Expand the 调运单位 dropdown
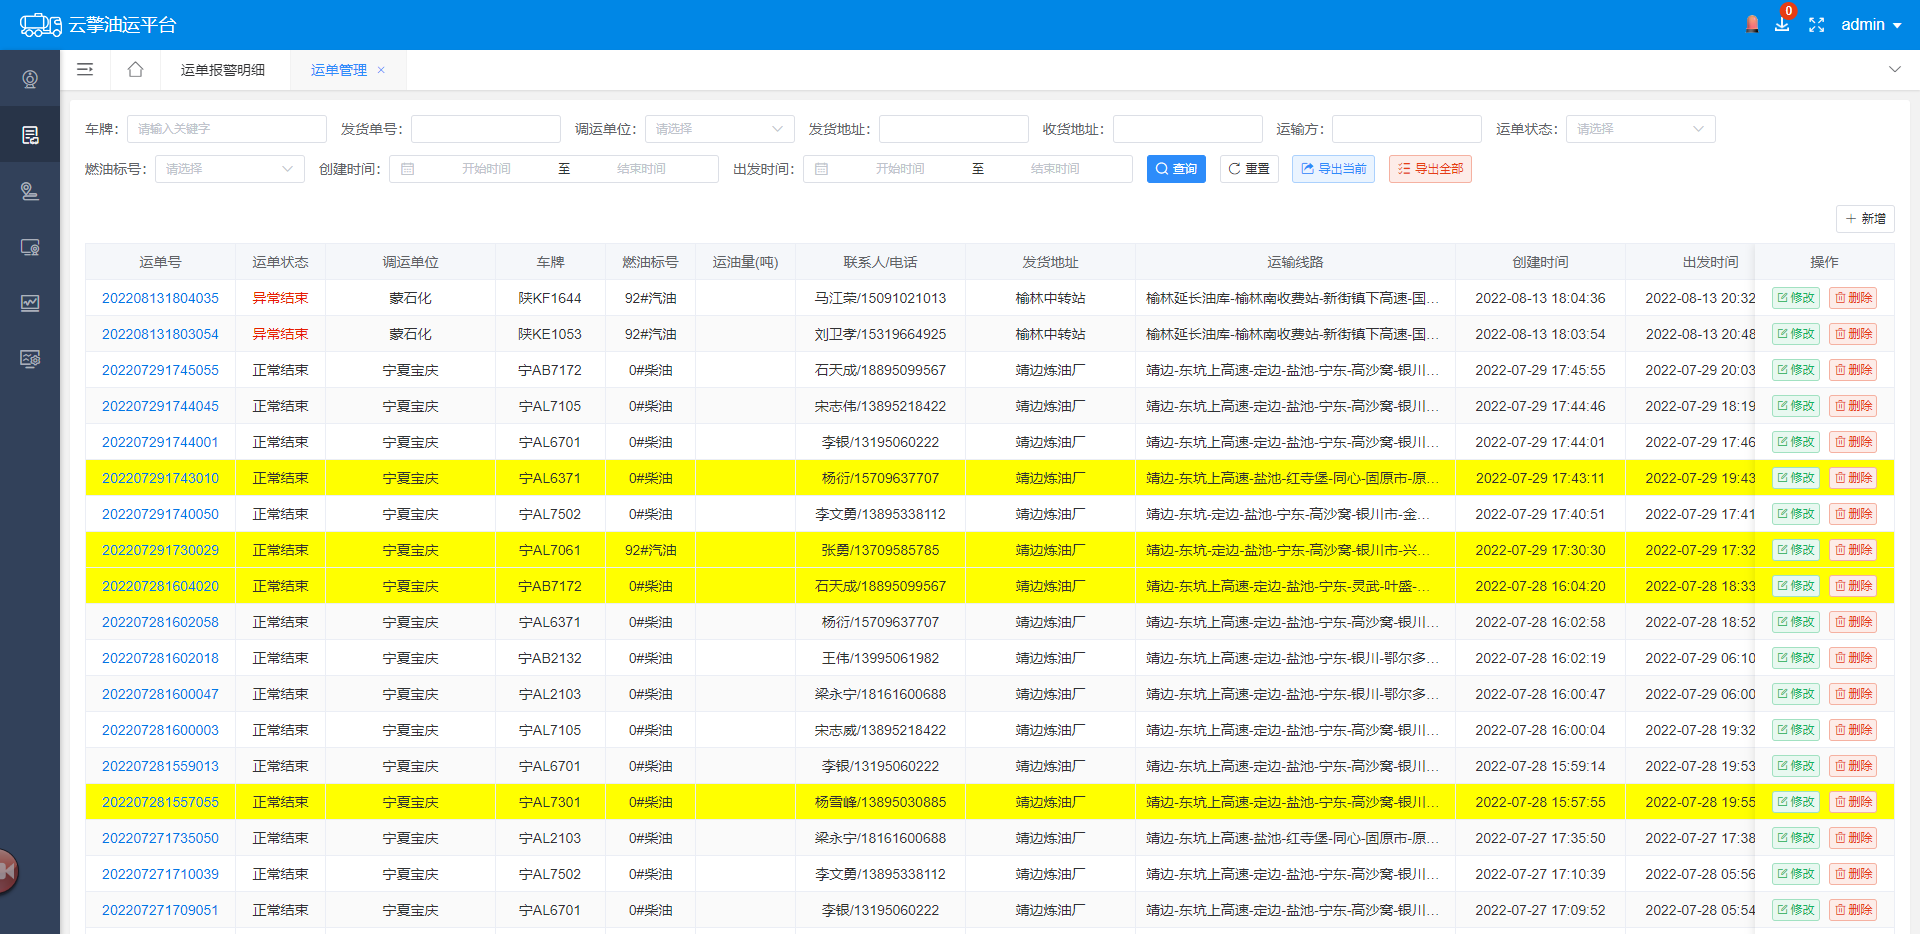The height and width of the screenshot is (934, 1920). 719,129
